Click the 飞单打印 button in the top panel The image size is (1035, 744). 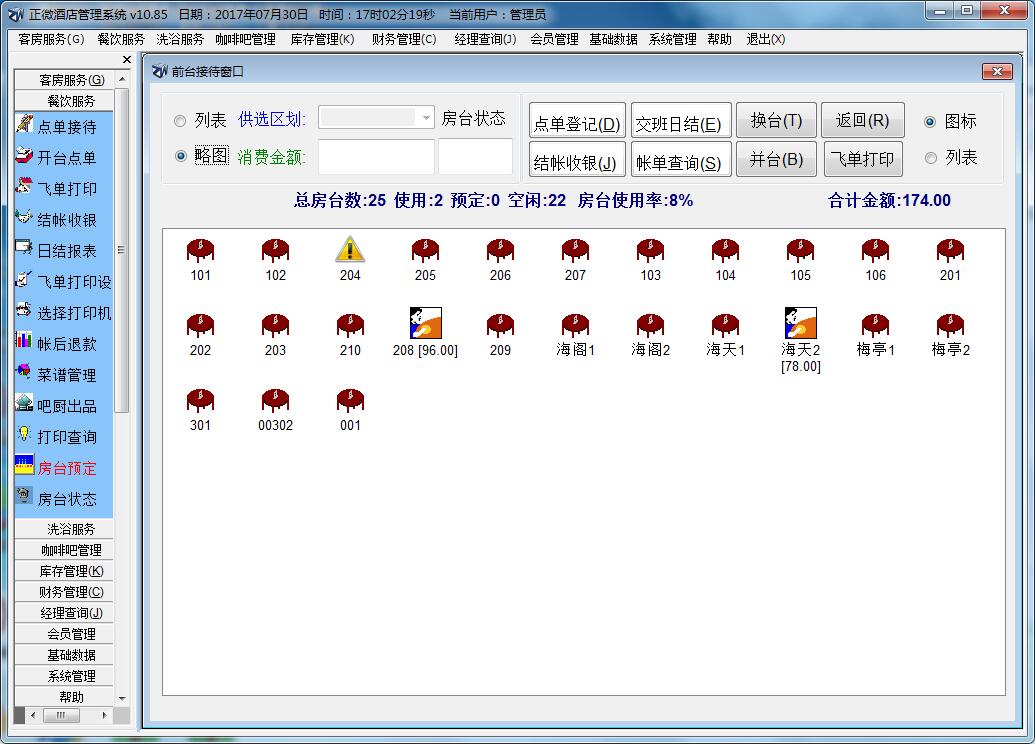click(862, 159)
